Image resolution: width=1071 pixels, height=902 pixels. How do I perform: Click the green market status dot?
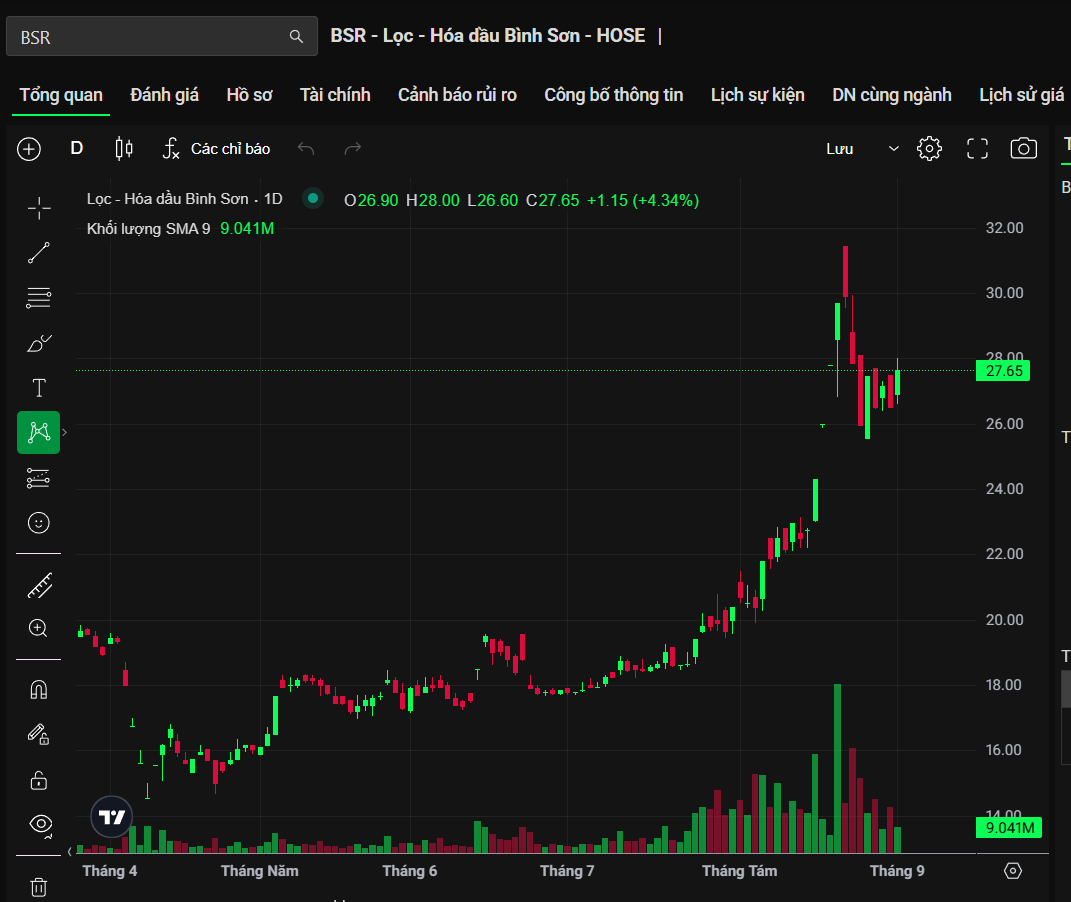coord(313,198)
